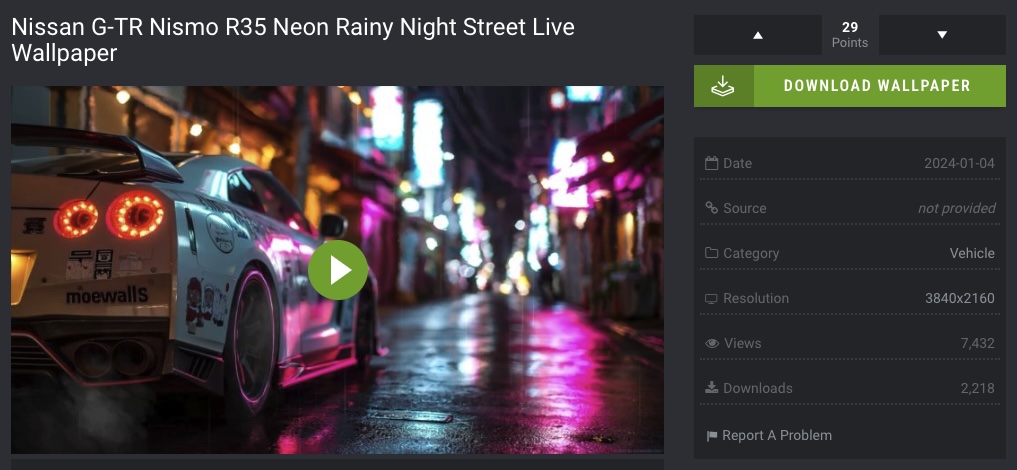
Task: Click the wallpaper preview thumbnail image
Action: (338, 270)
